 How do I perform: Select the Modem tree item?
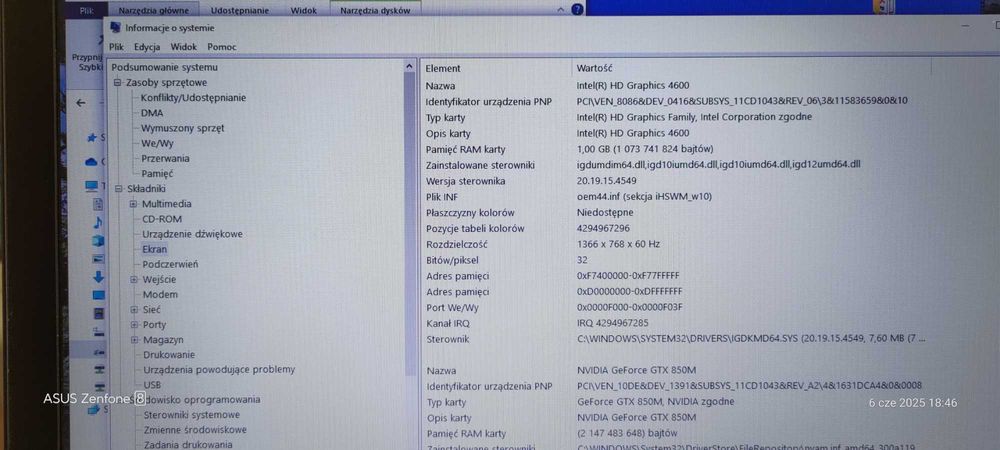(160, 294)
